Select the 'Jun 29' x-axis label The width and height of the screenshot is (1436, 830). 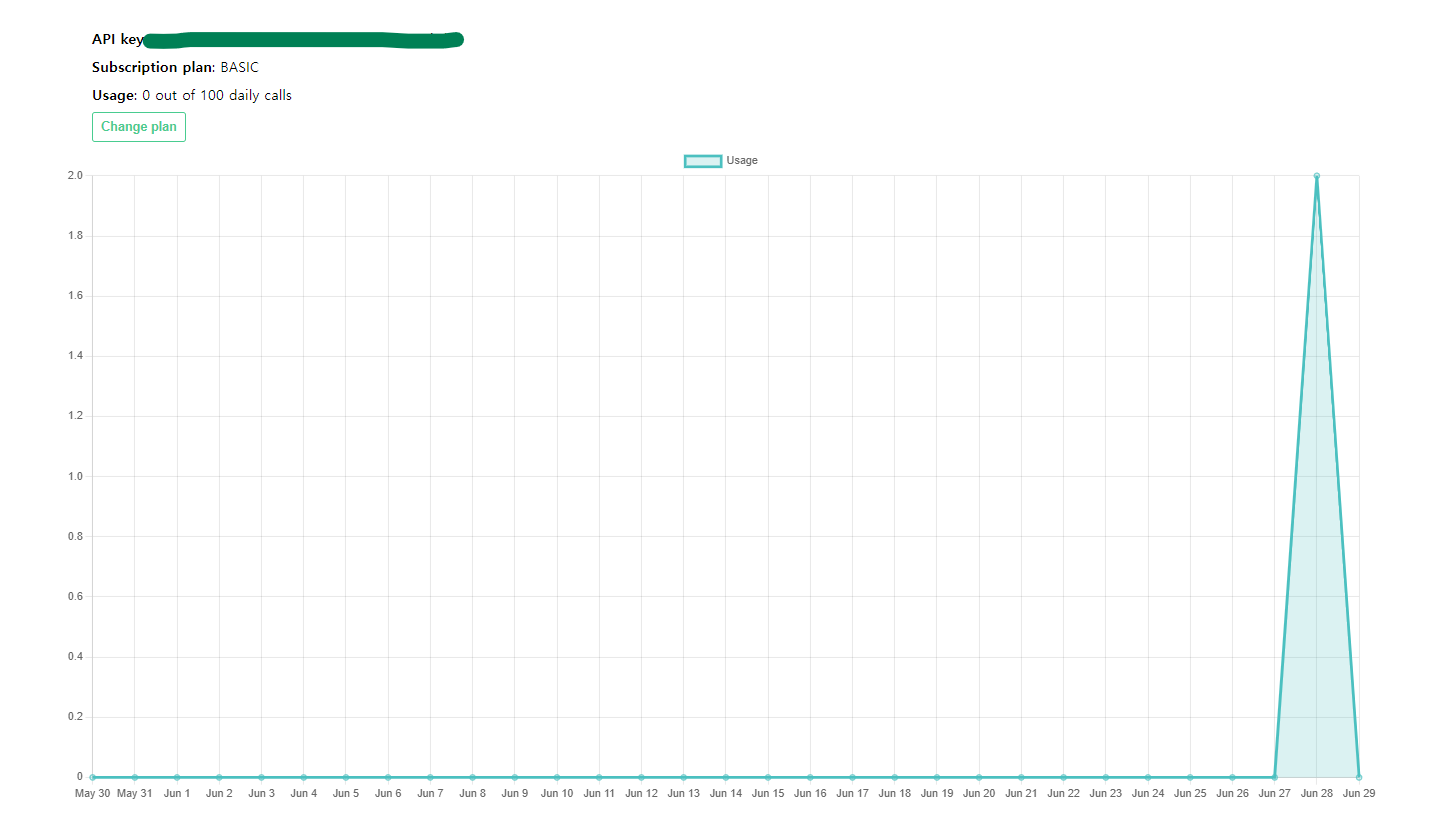1358,794
